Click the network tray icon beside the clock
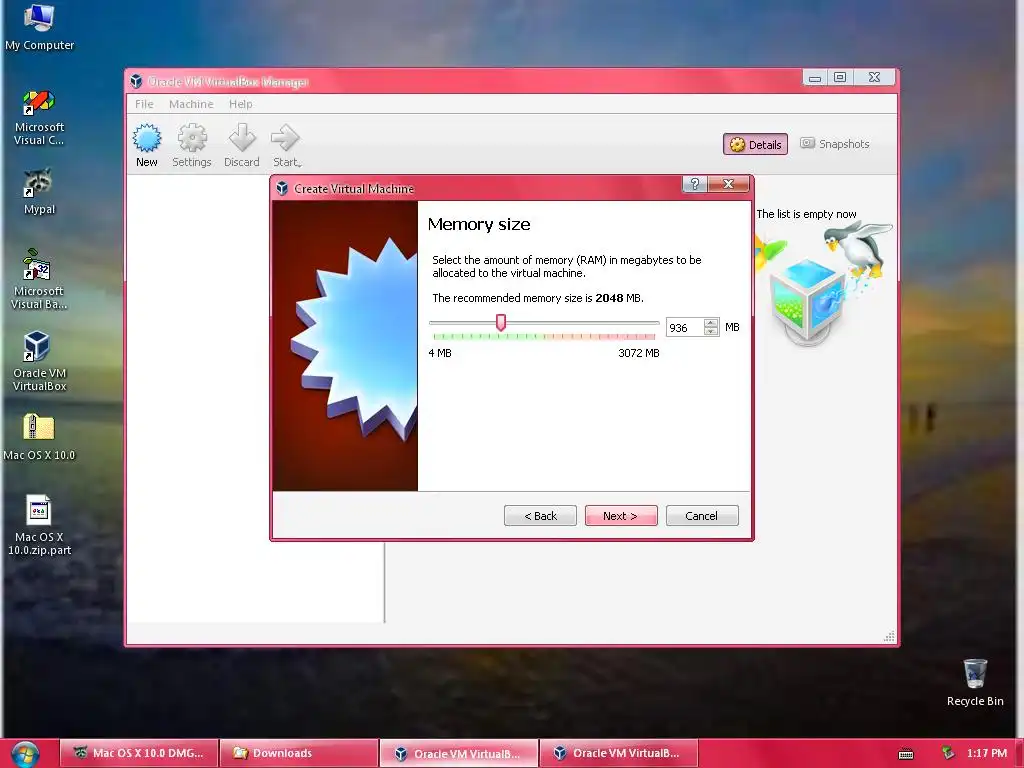 [947, 753]
